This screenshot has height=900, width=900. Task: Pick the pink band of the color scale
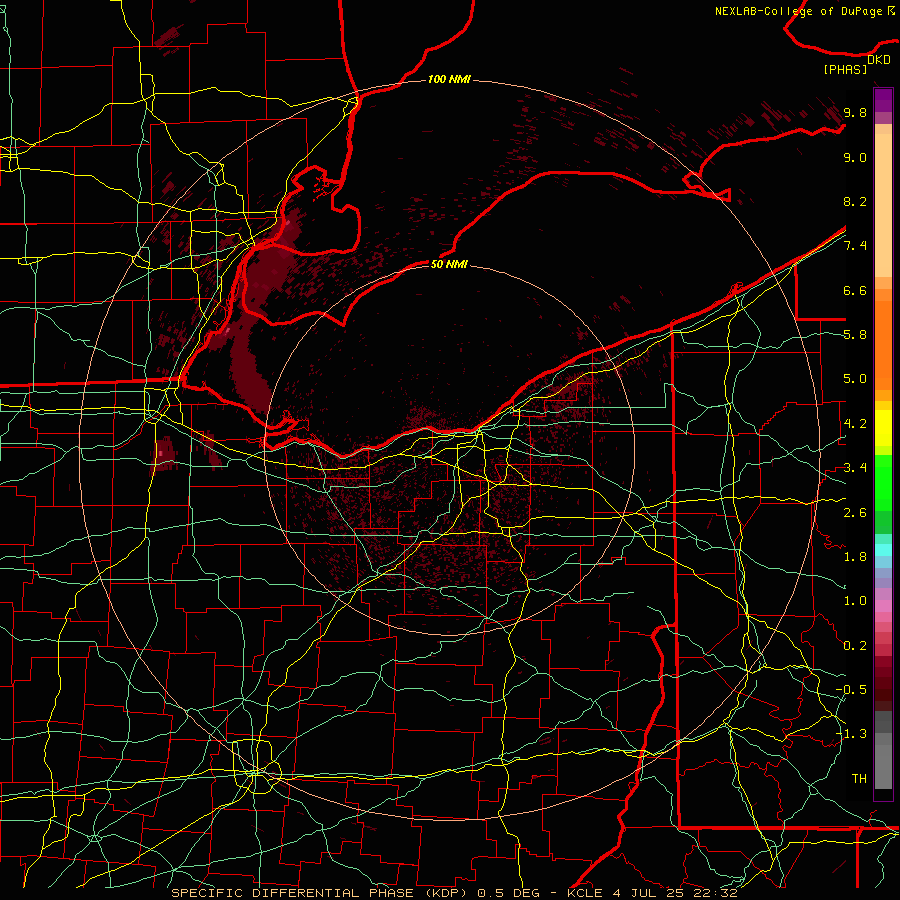pyautogui.click(x=883, y=606)
